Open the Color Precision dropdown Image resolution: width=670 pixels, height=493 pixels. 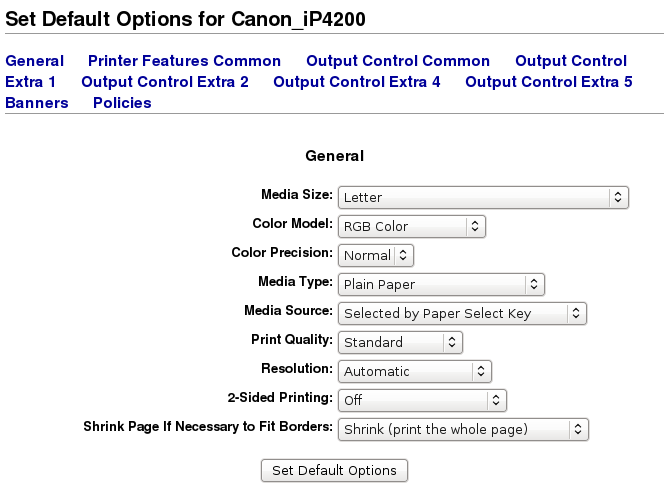click(376, 255)
